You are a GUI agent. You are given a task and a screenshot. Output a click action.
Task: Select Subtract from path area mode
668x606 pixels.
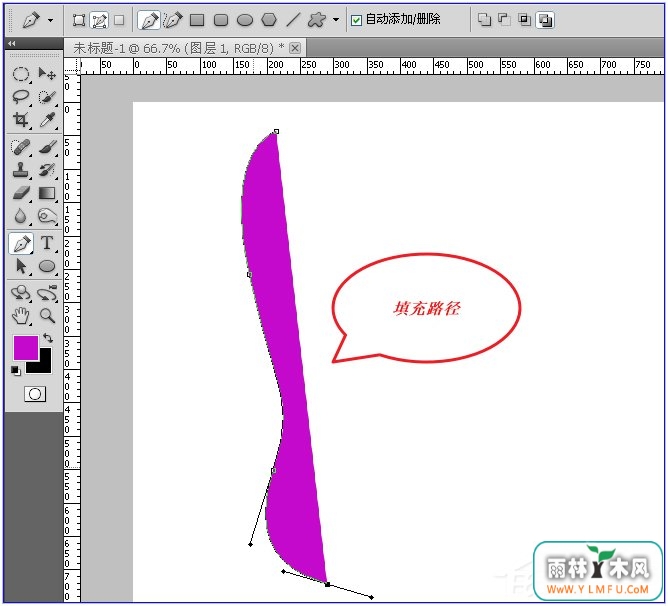504,20
